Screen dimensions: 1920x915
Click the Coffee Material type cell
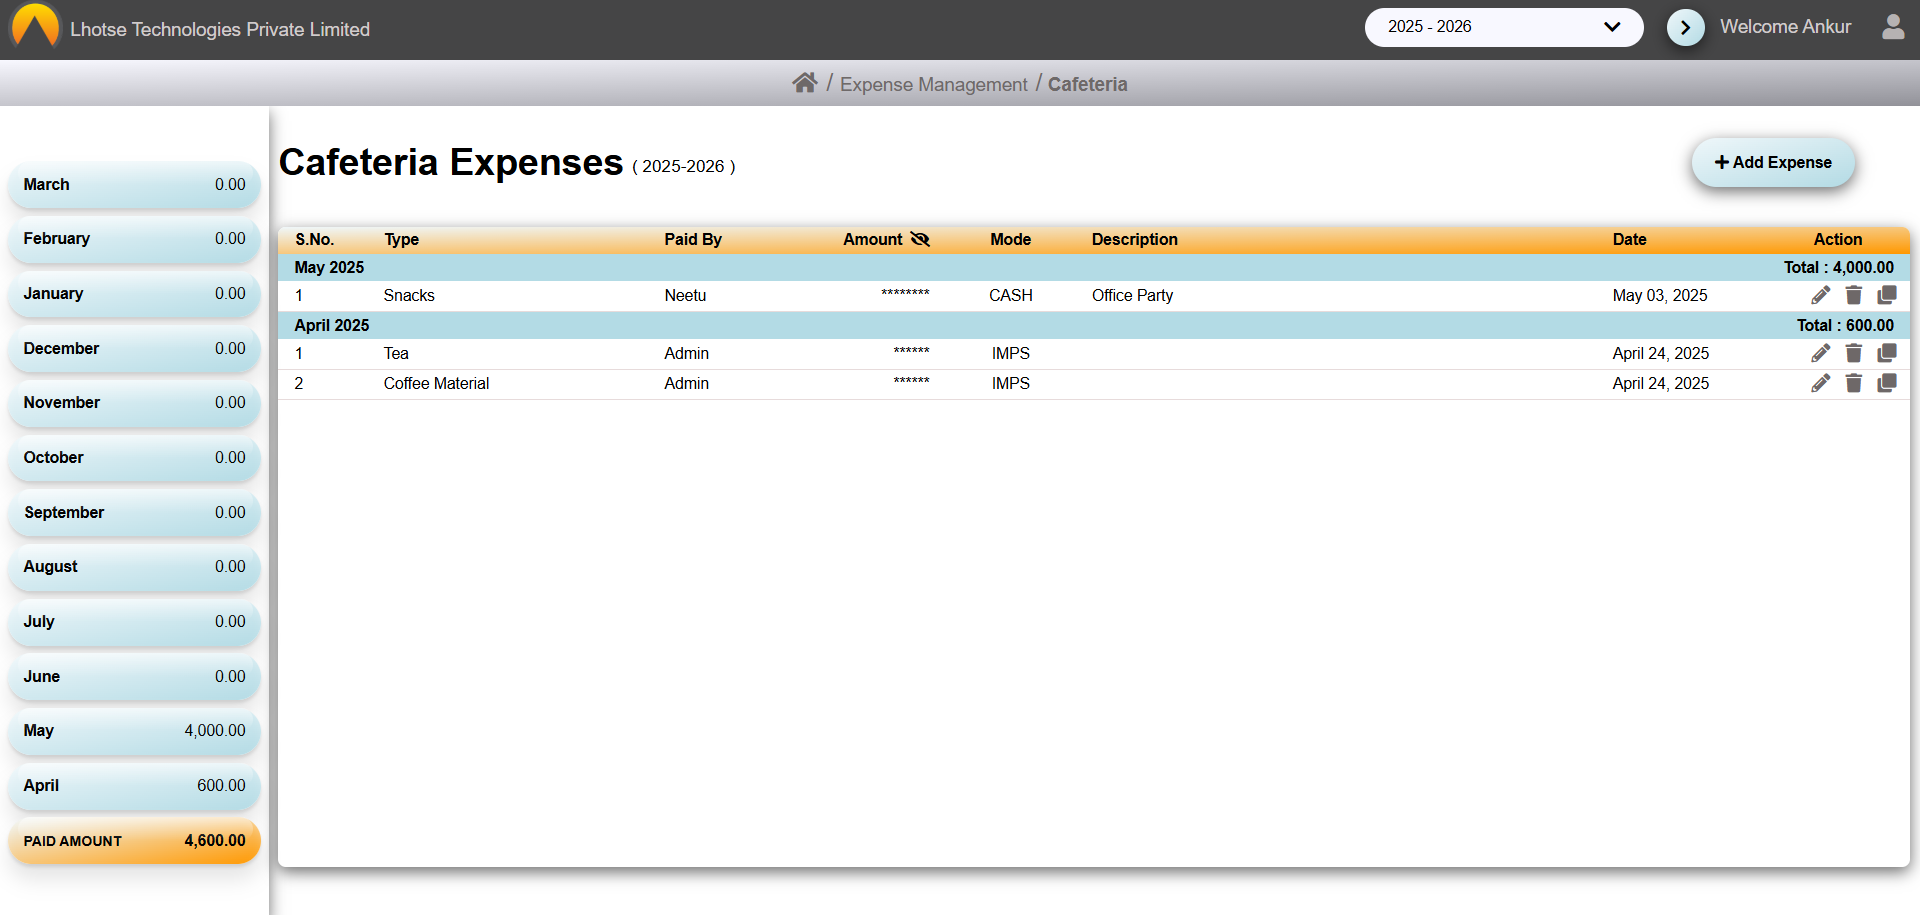436,384
